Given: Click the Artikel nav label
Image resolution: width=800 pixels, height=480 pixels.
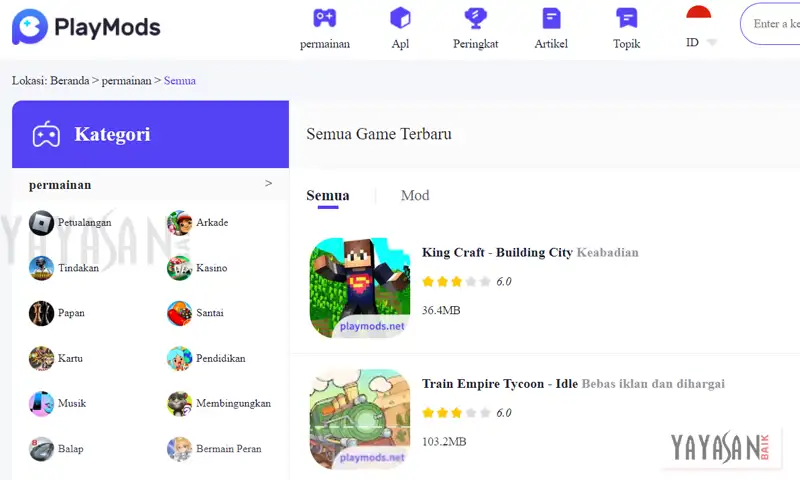Looking at the screenshot, I should [x=551, y=44].
